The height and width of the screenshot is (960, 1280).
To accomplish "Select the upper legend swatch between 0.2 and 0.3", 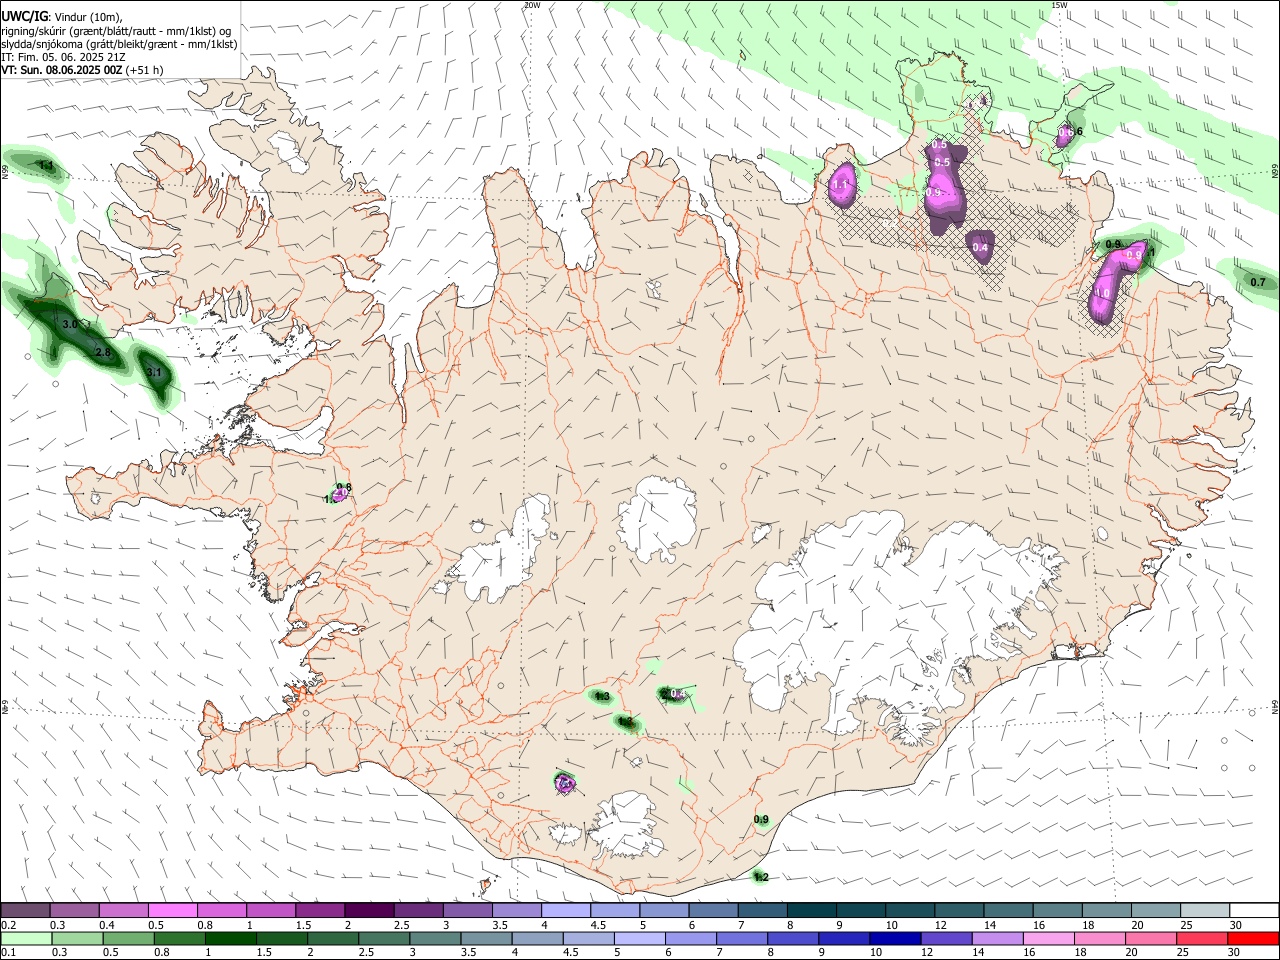I will (x=25, y=910).
